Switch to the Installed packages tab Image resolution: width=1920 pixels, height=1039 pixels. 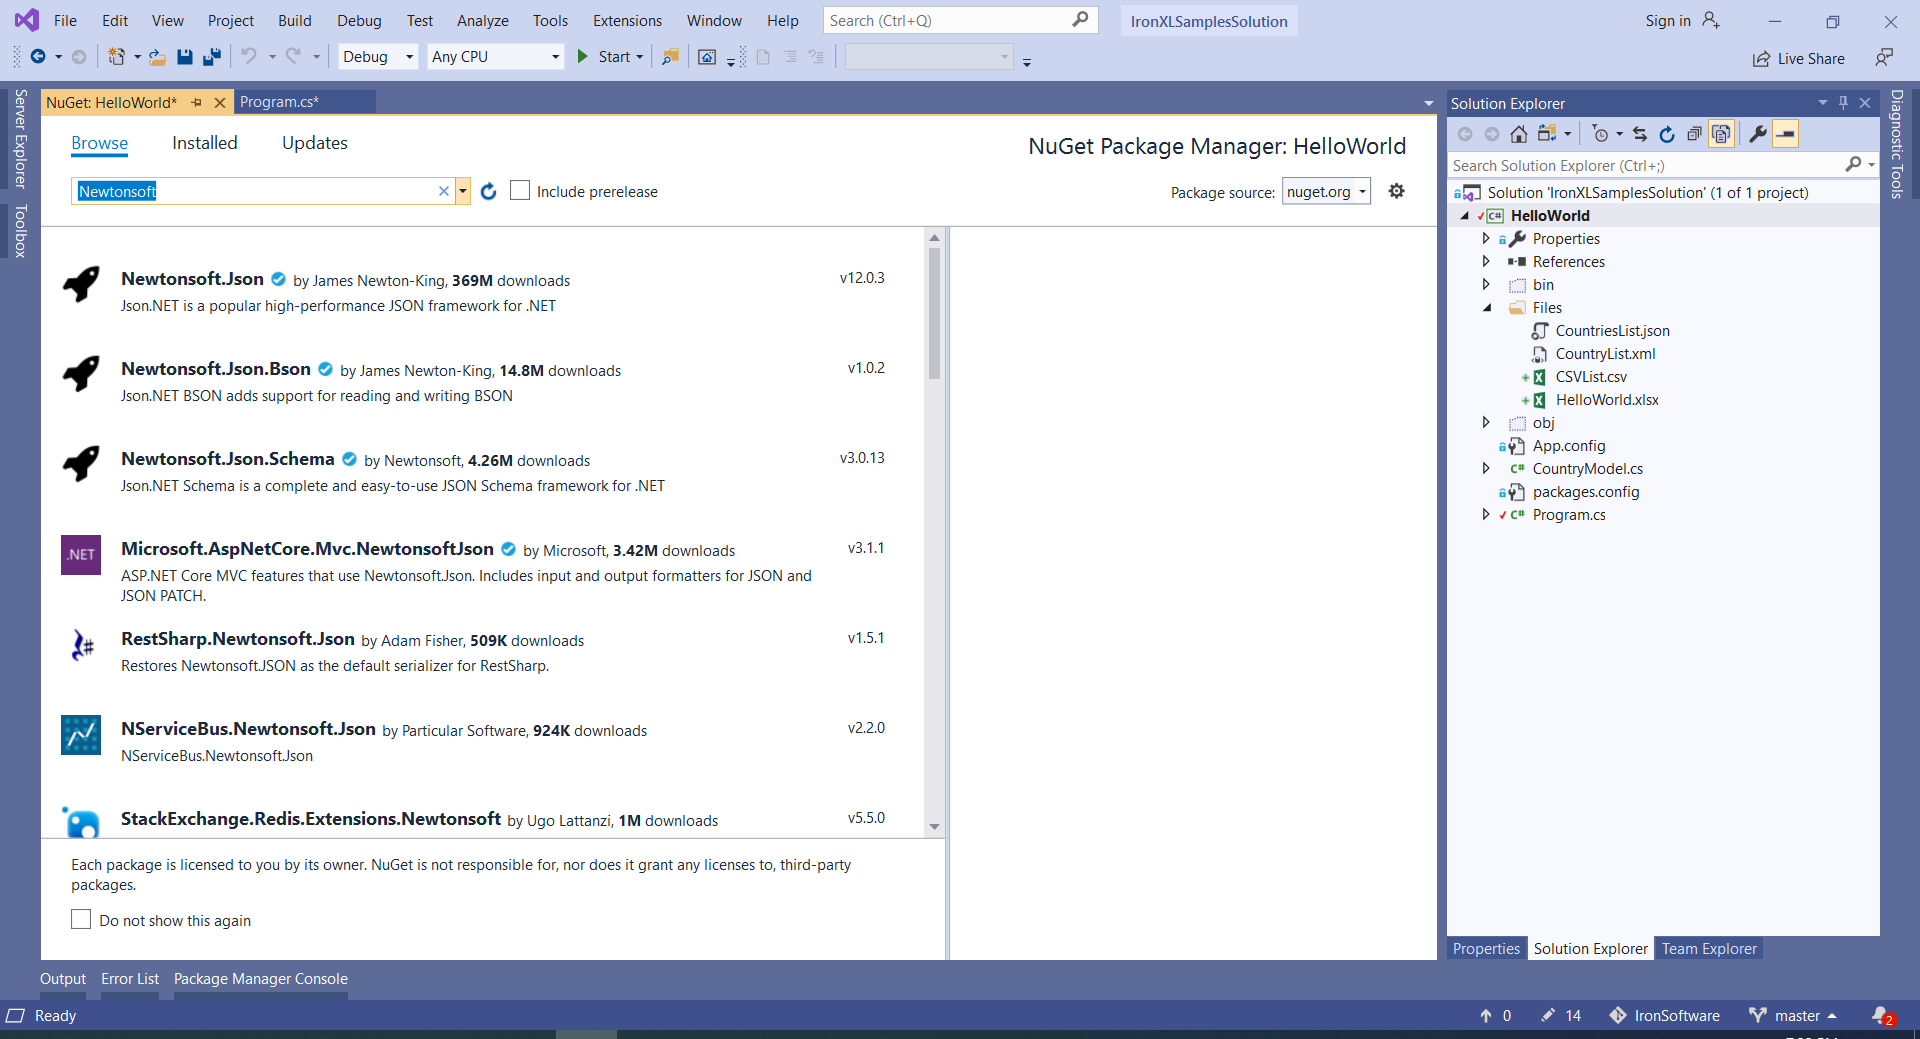[205, 143]
